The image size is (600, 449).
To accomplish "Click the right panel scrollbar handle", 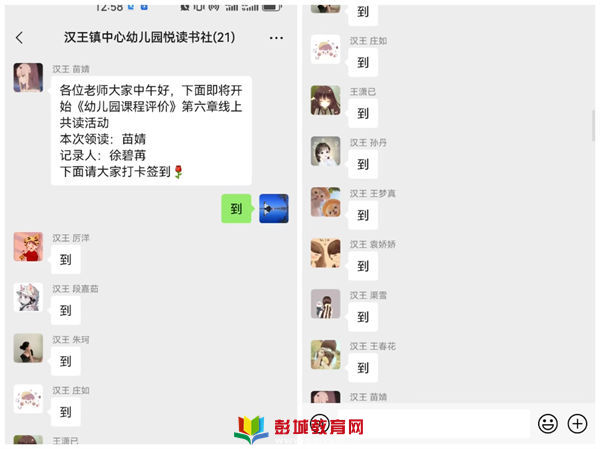I will (593, 126).
